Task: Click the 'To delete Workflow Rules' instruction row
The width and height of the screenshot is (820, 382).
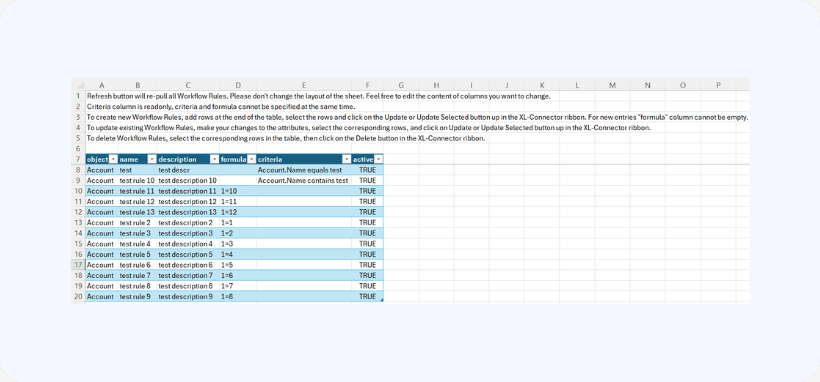Action: (x=287, y=139)
